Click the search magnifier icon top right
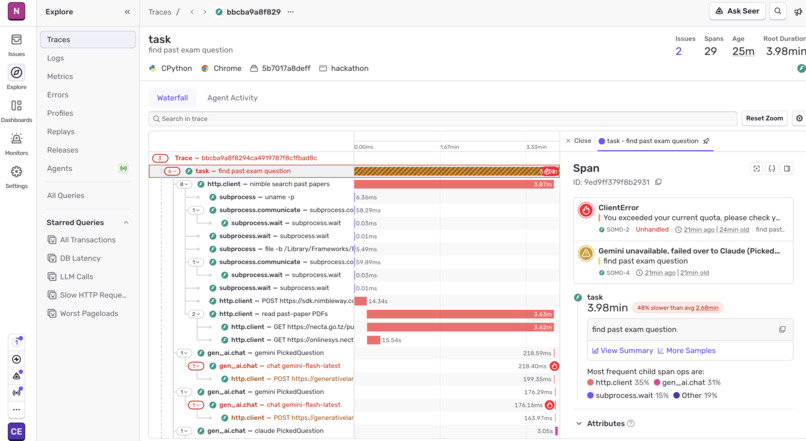The height and width of the screenshot is (441, 806). [x=778, y=11]
